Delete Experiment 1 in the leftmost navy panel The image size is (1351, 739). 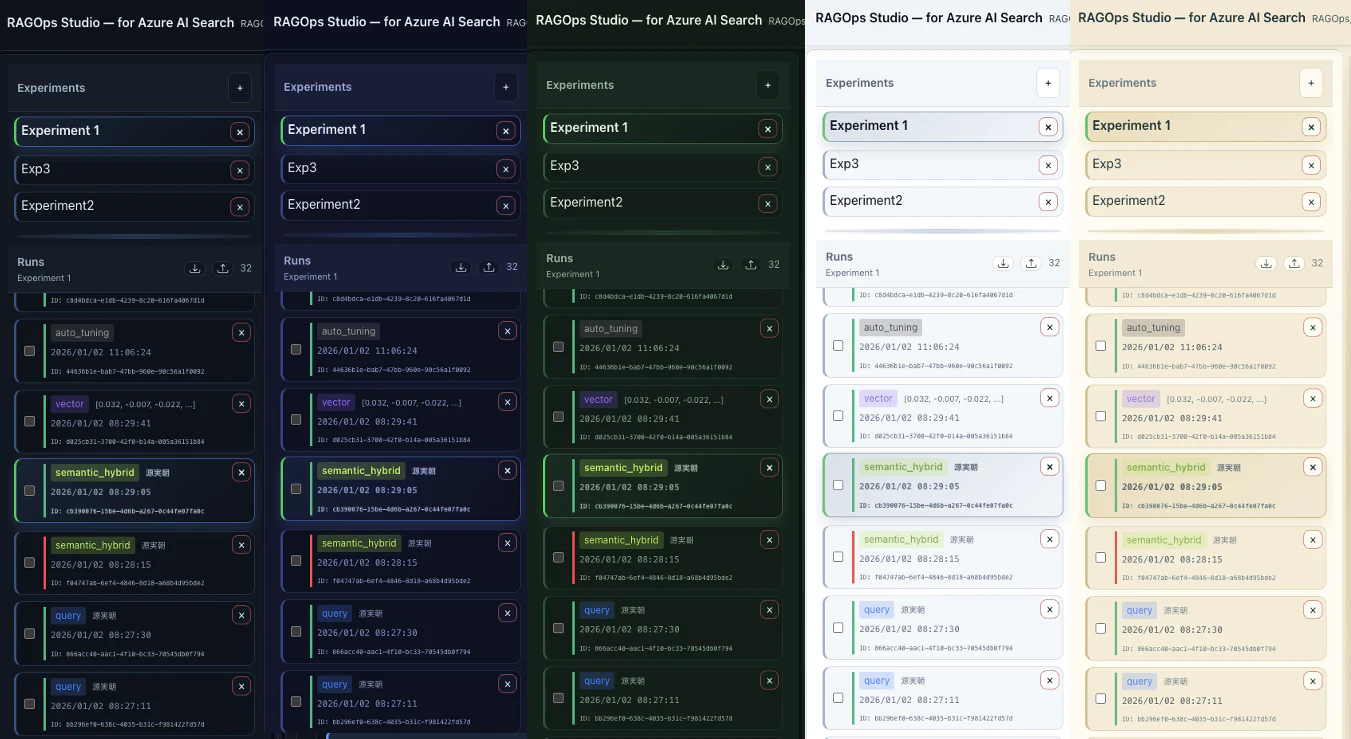click(239, 131)
